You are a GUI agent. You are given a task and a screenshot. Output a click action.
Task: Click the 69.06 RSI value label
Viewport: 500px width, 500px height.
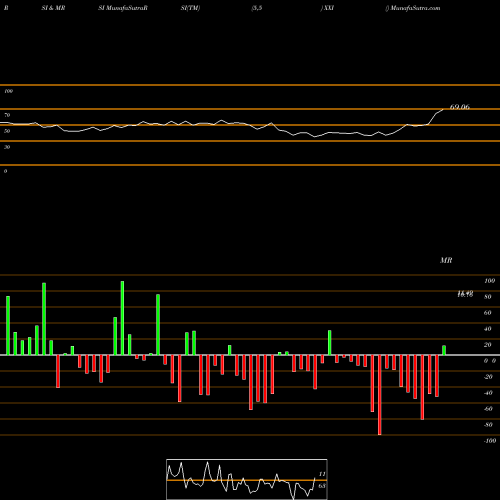click(460, 107)
